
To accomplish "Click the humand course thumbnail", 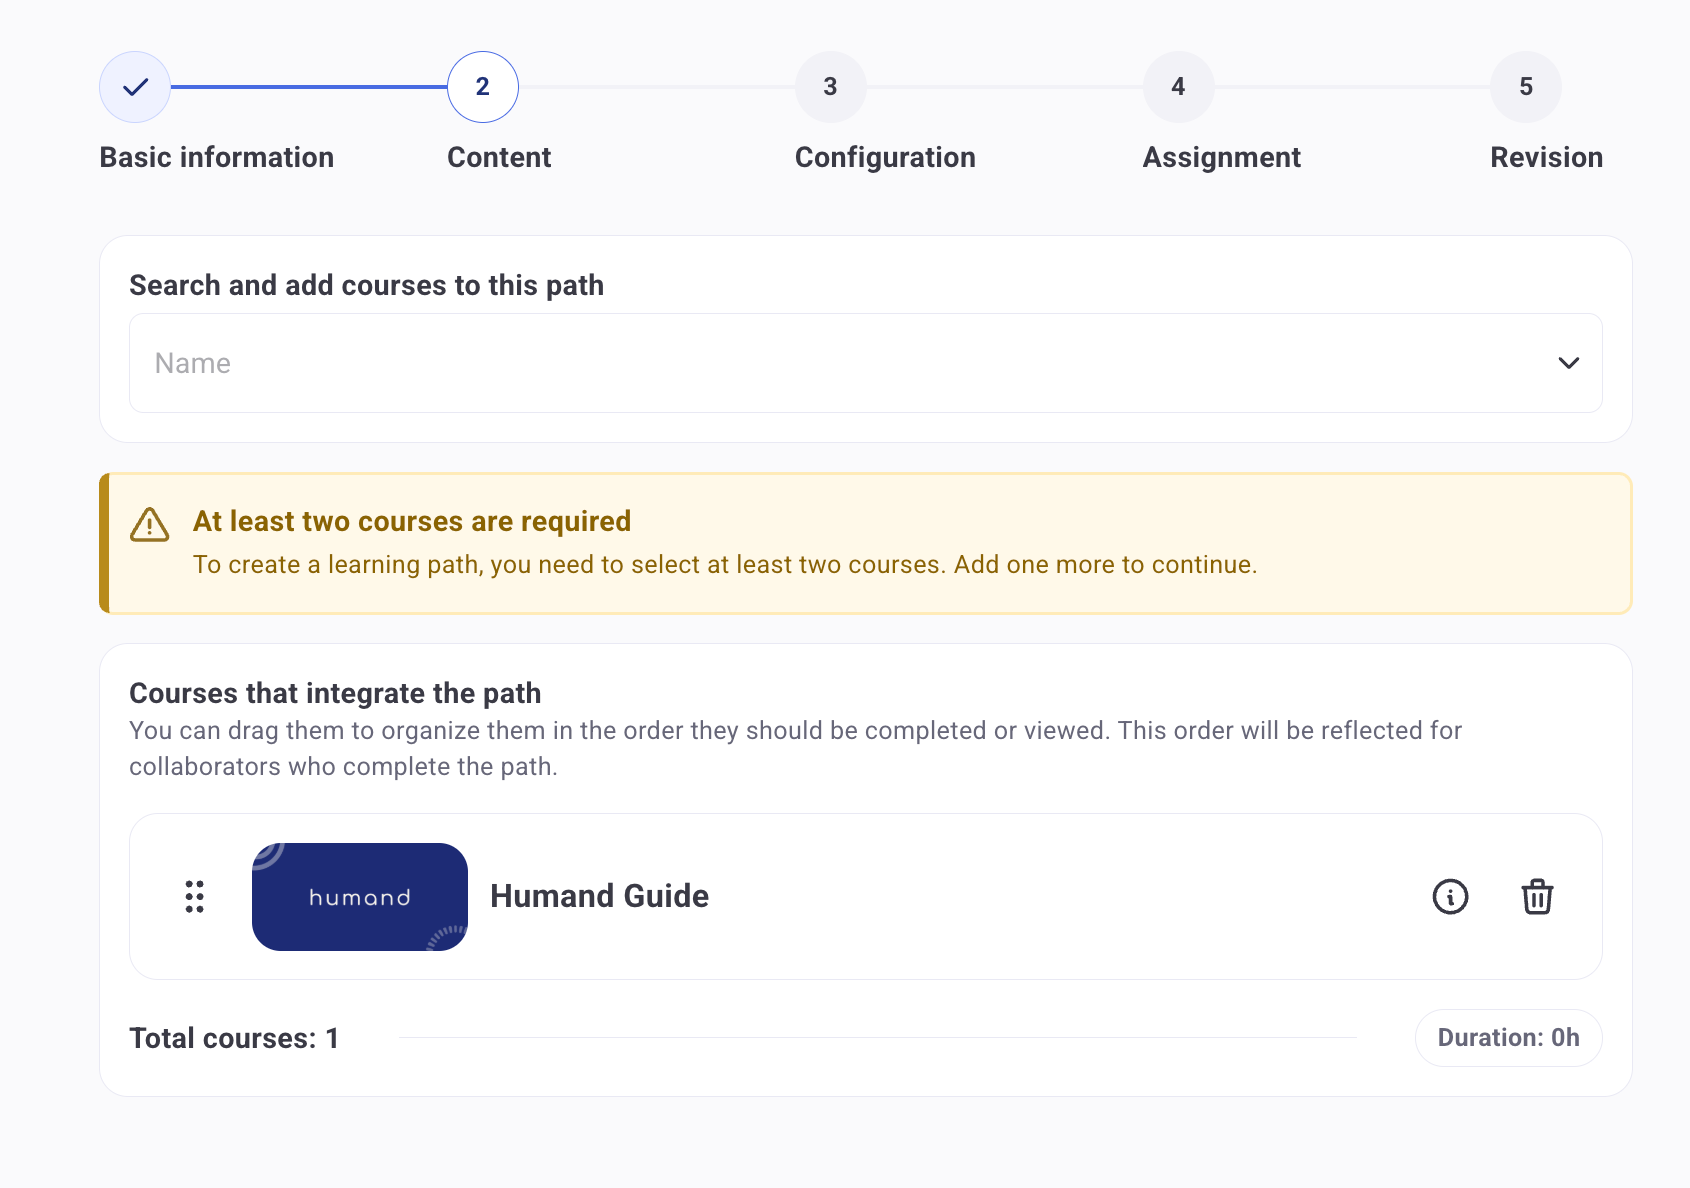I will pos(360,897).
